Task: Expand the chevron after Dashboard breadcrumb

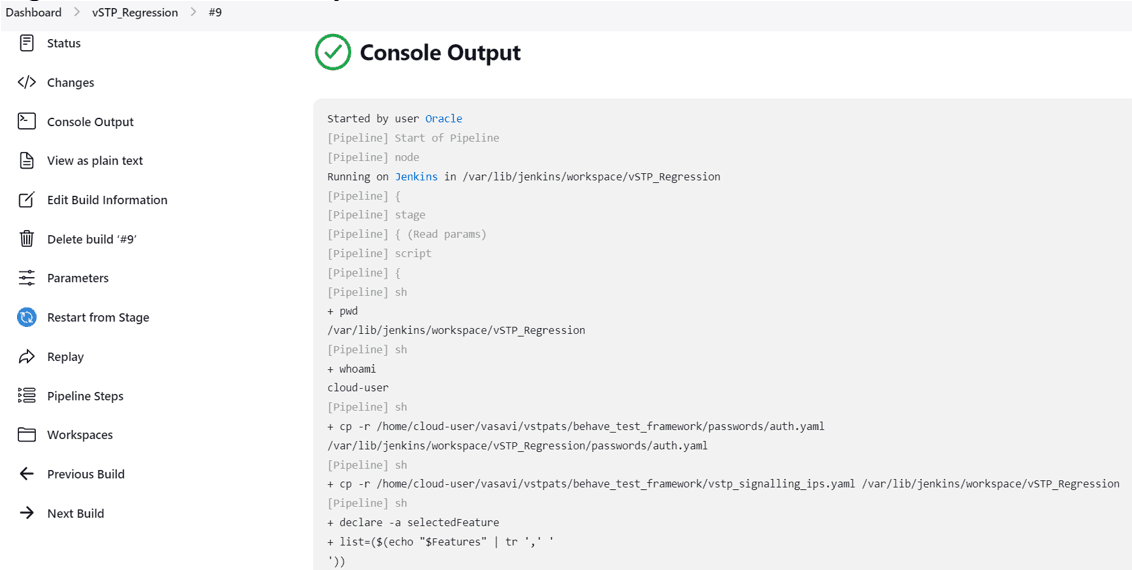Action: click(79, 12)
